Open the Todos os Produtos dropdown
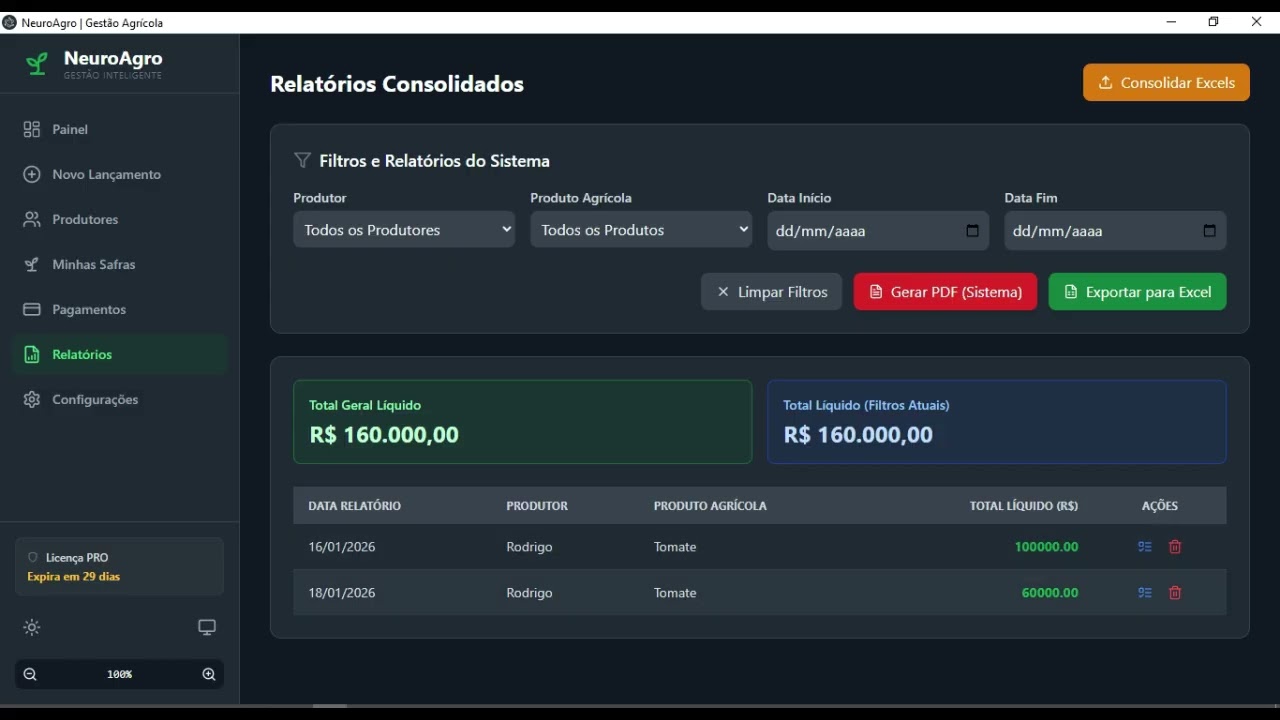The height and width of the screenshot is (720, 1280). (x=641, y=230)
